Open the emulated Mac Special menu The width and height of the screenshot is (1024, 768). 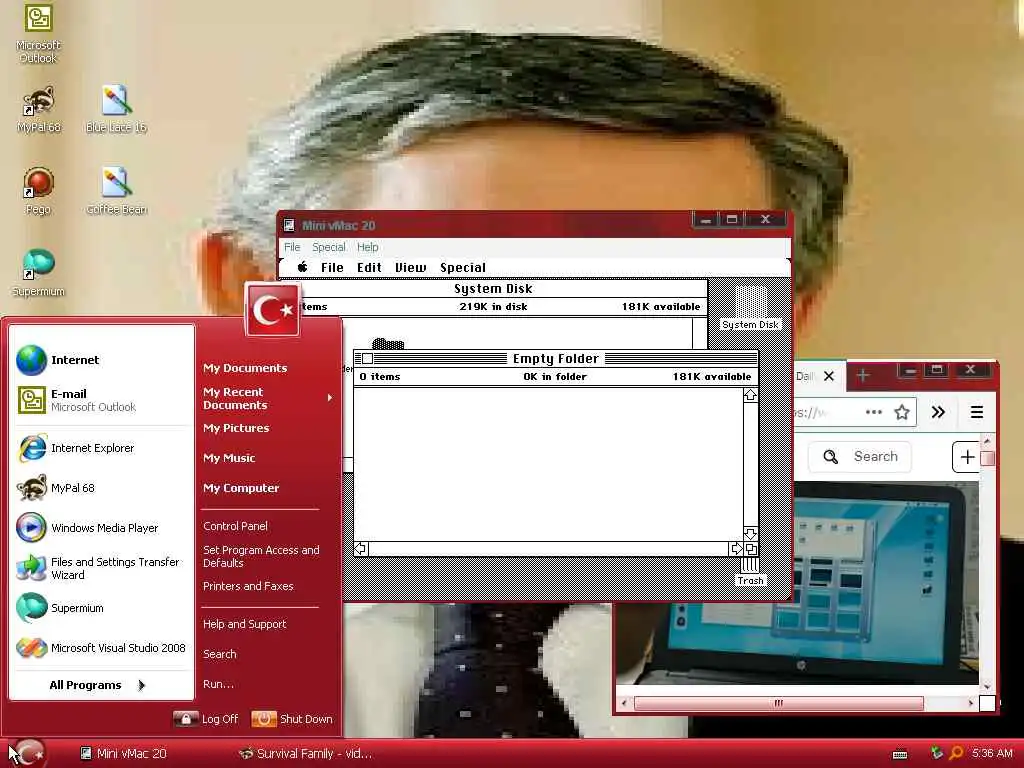coord(463,267)
